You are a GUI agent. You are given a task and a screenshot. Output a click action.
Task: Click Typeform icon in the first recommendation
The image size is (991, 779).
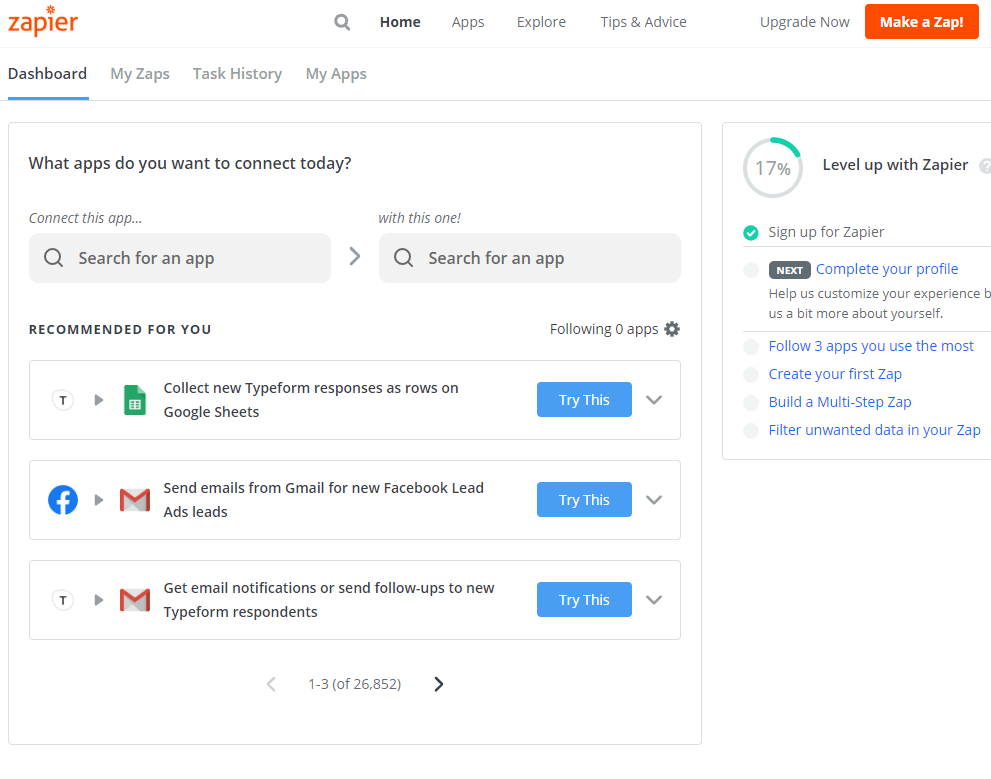point(63,400)
